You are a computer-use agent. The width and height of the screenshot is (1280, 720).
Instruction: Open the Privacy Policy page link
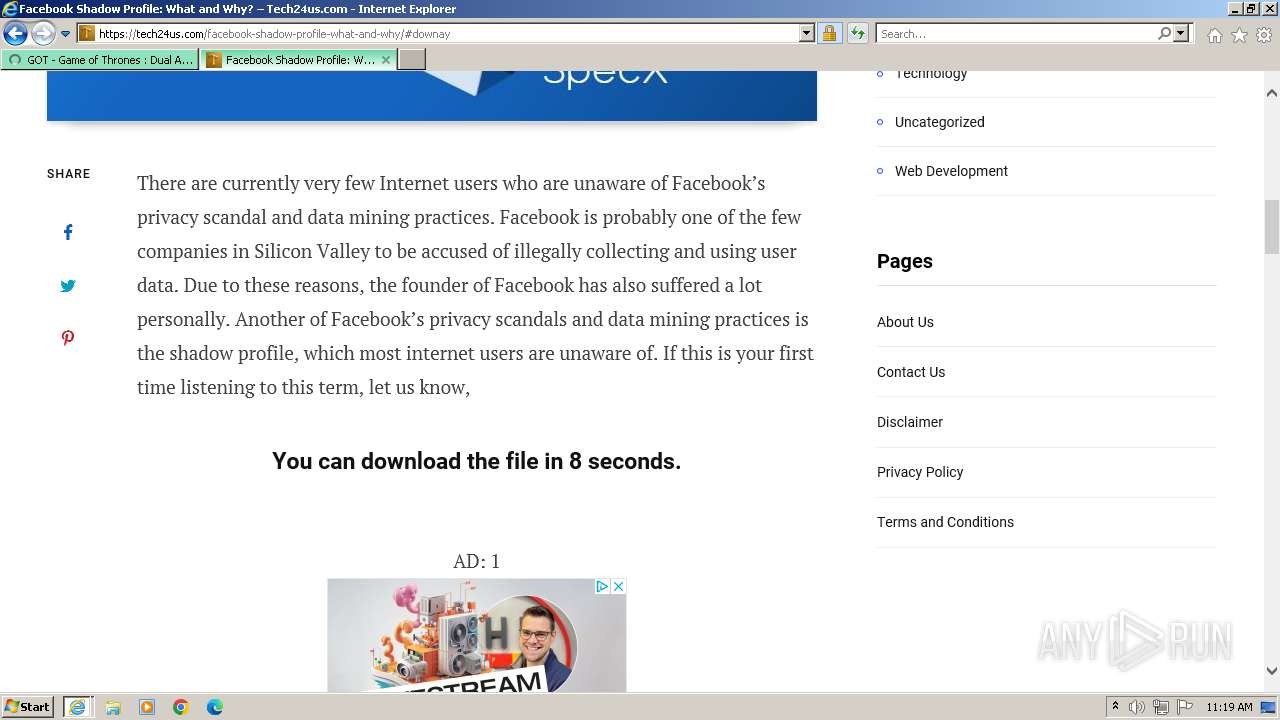[x=920, y=472]
